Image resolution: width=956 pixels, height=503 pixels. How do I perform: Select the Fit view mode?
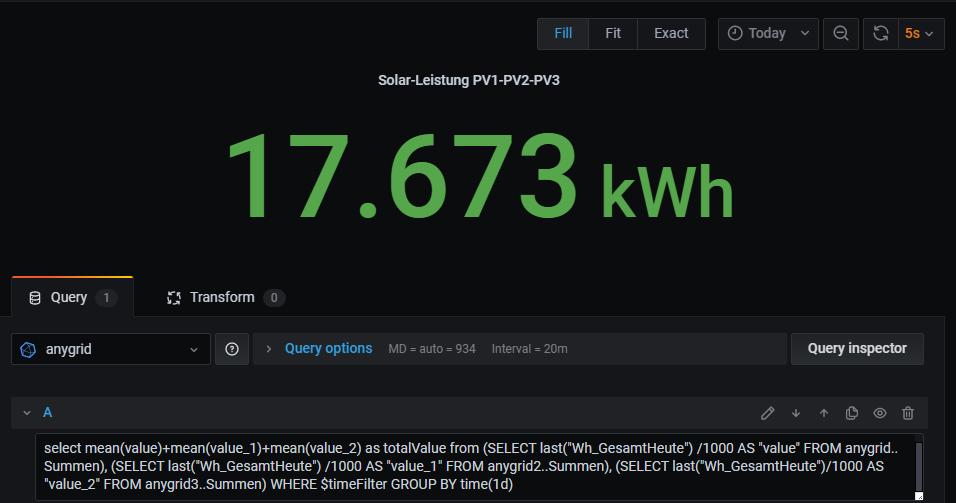613,33
